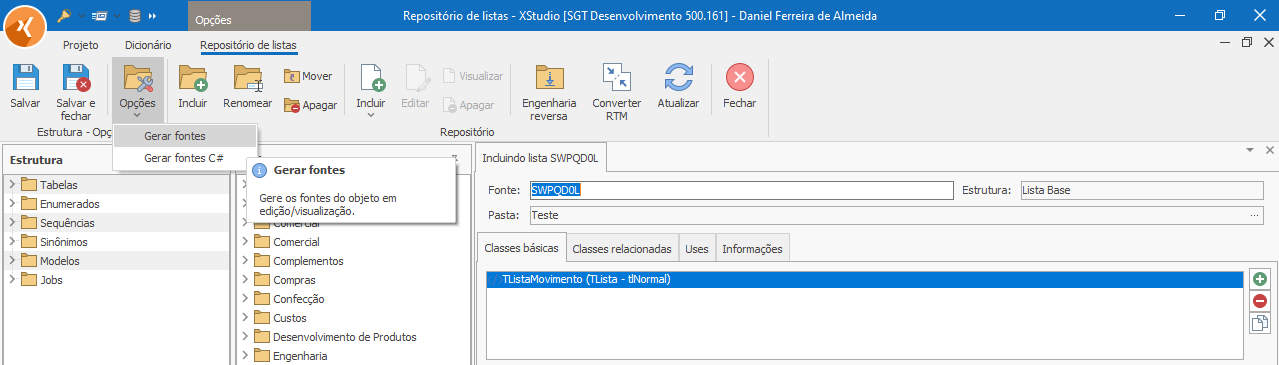Click the Salvar e fechar icon
This screenshot has height=365, width=1279.
(x=76, y=78)
